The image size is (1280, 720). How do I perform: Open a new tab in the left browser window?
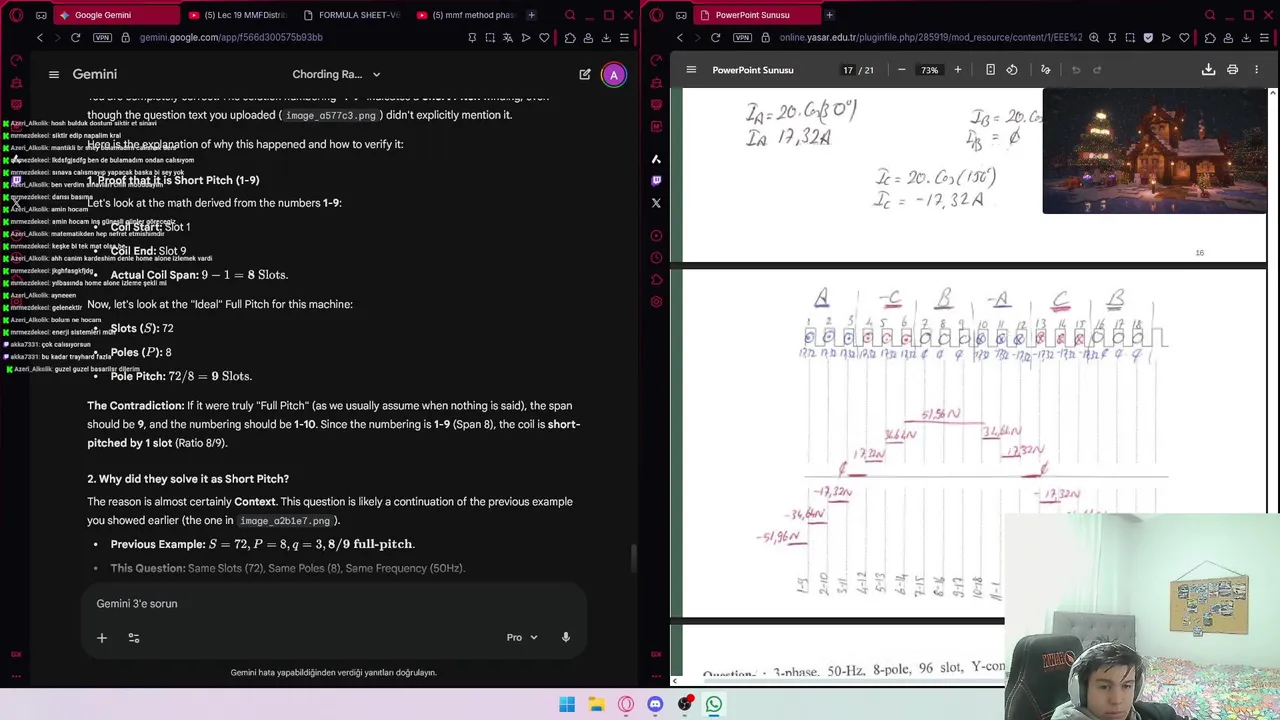pos(531,15)
